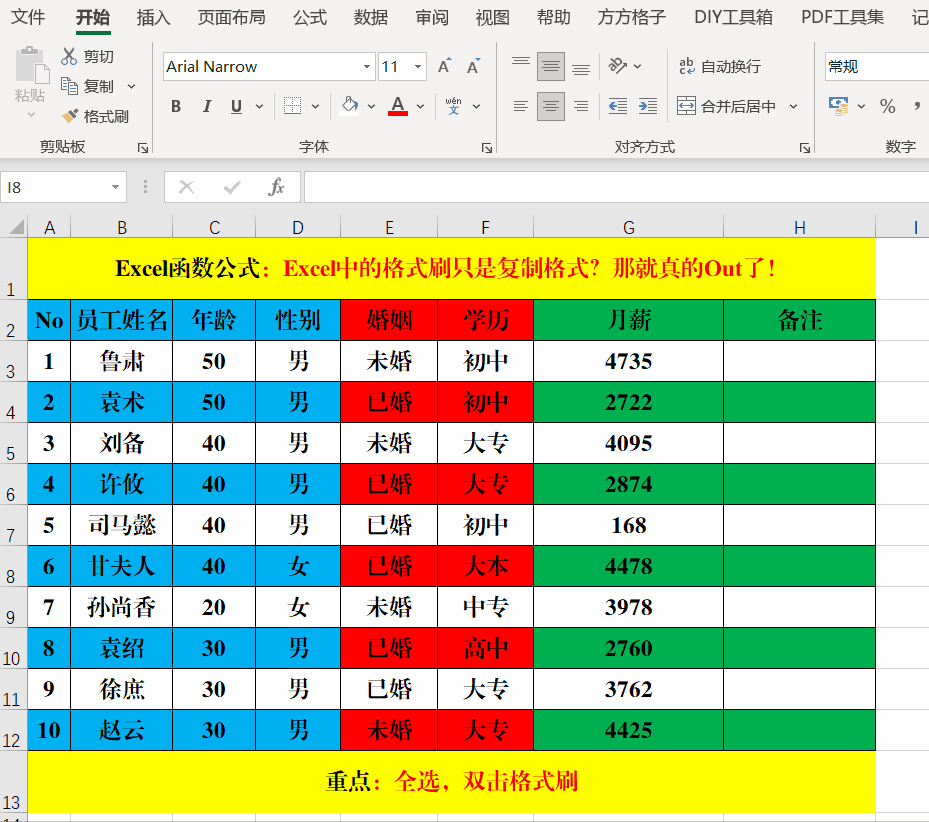Apply percent style format
The width and height of the screenshot is (929, 822).
pos(887,106)
